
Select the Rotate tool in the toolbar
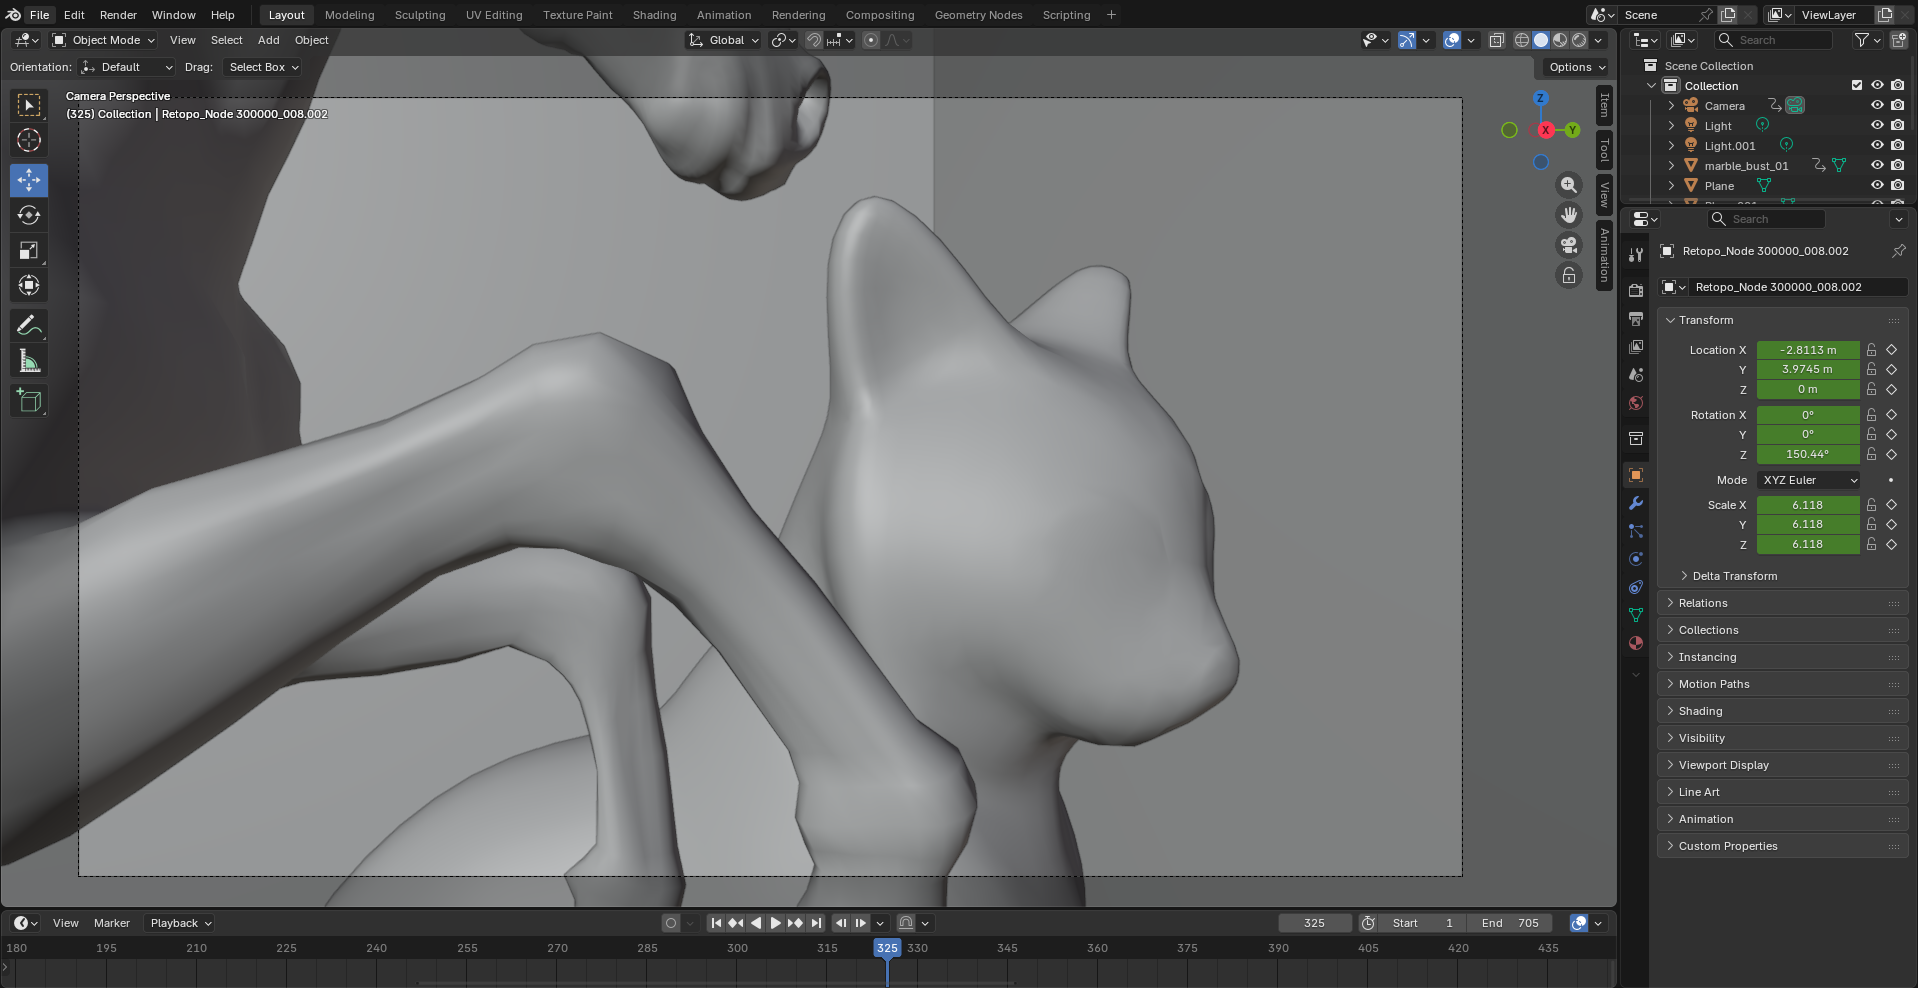pos(29,215)
